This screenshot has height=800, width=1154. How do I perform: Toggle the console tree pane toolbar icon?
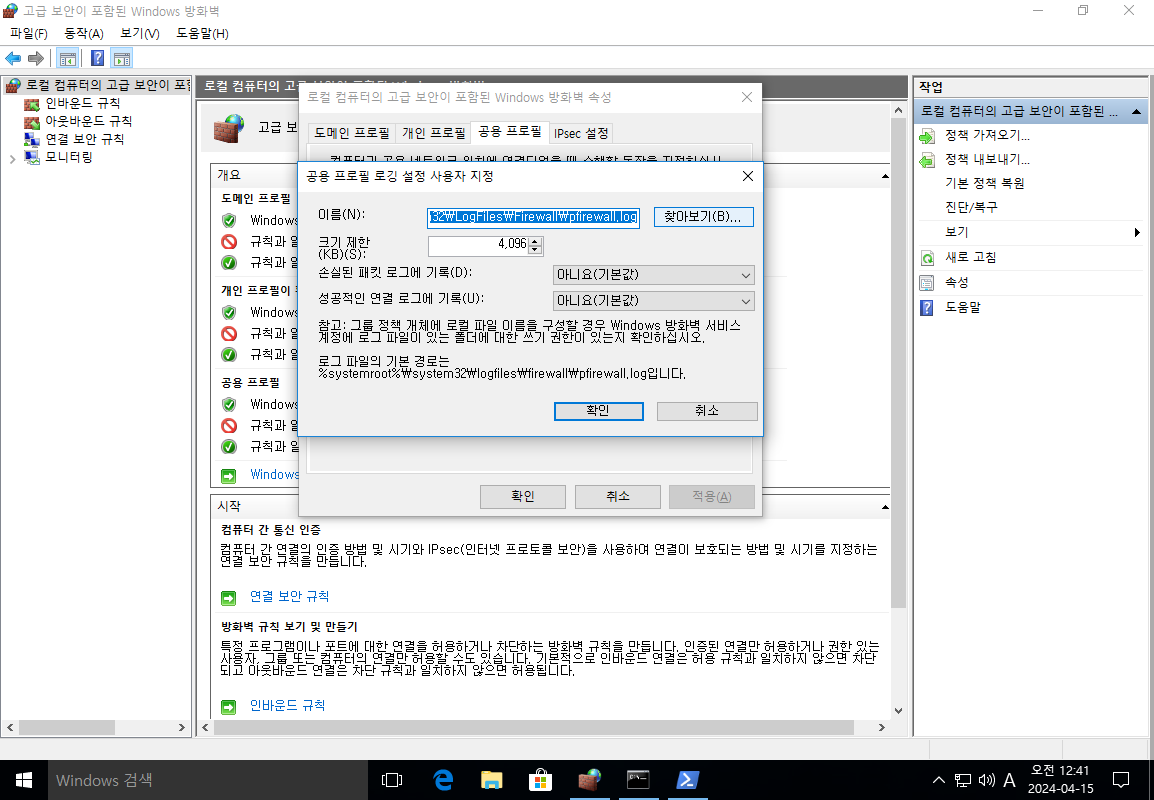[x=68, y=58]
